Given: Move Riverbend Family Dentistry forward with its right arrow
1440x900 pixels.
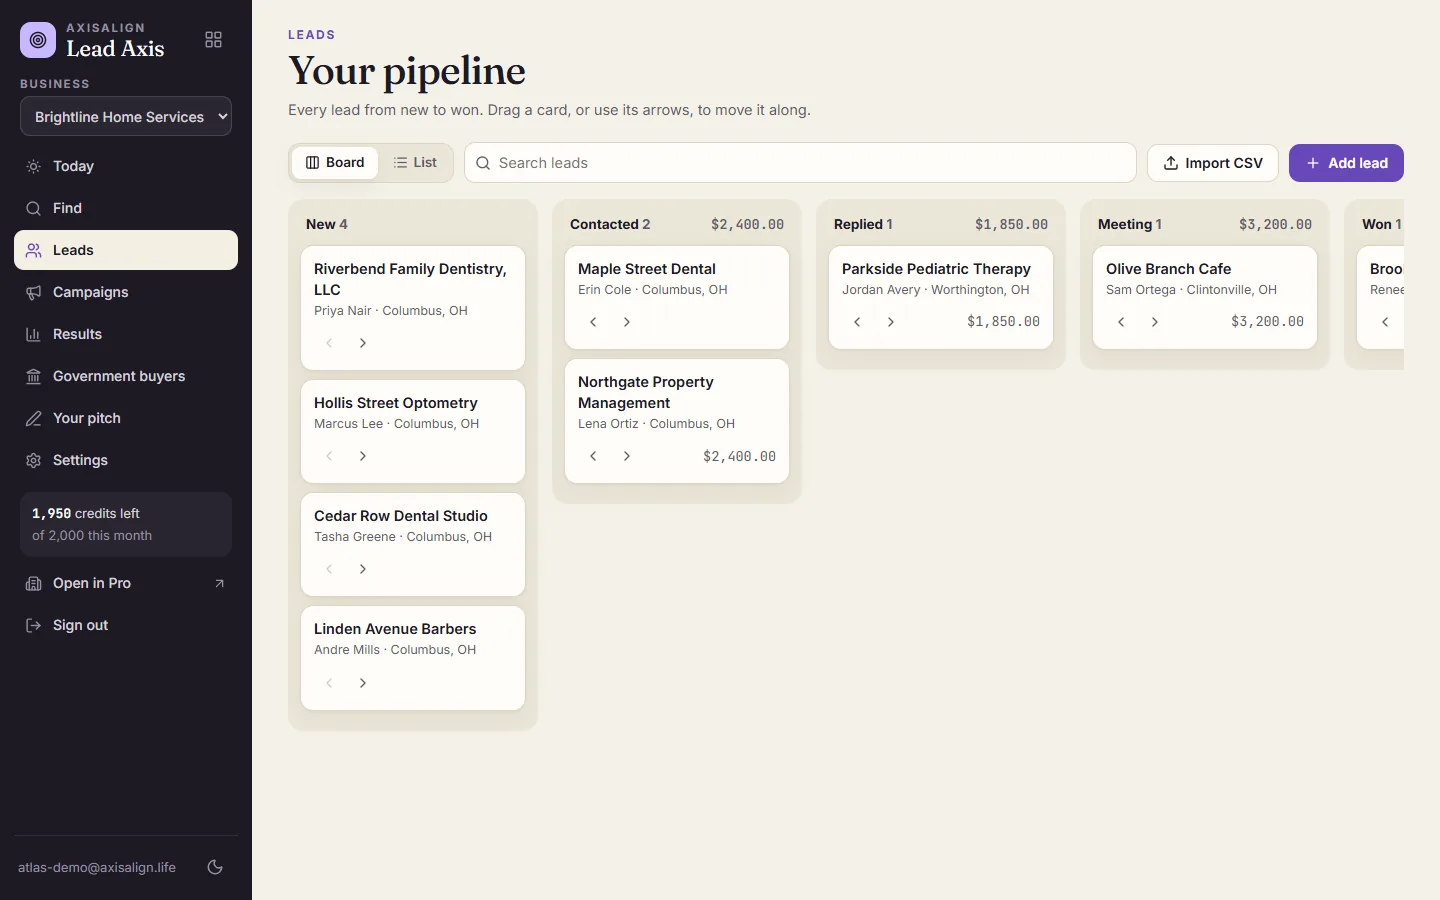Looking at the screenshot, I should click(363, 343).
